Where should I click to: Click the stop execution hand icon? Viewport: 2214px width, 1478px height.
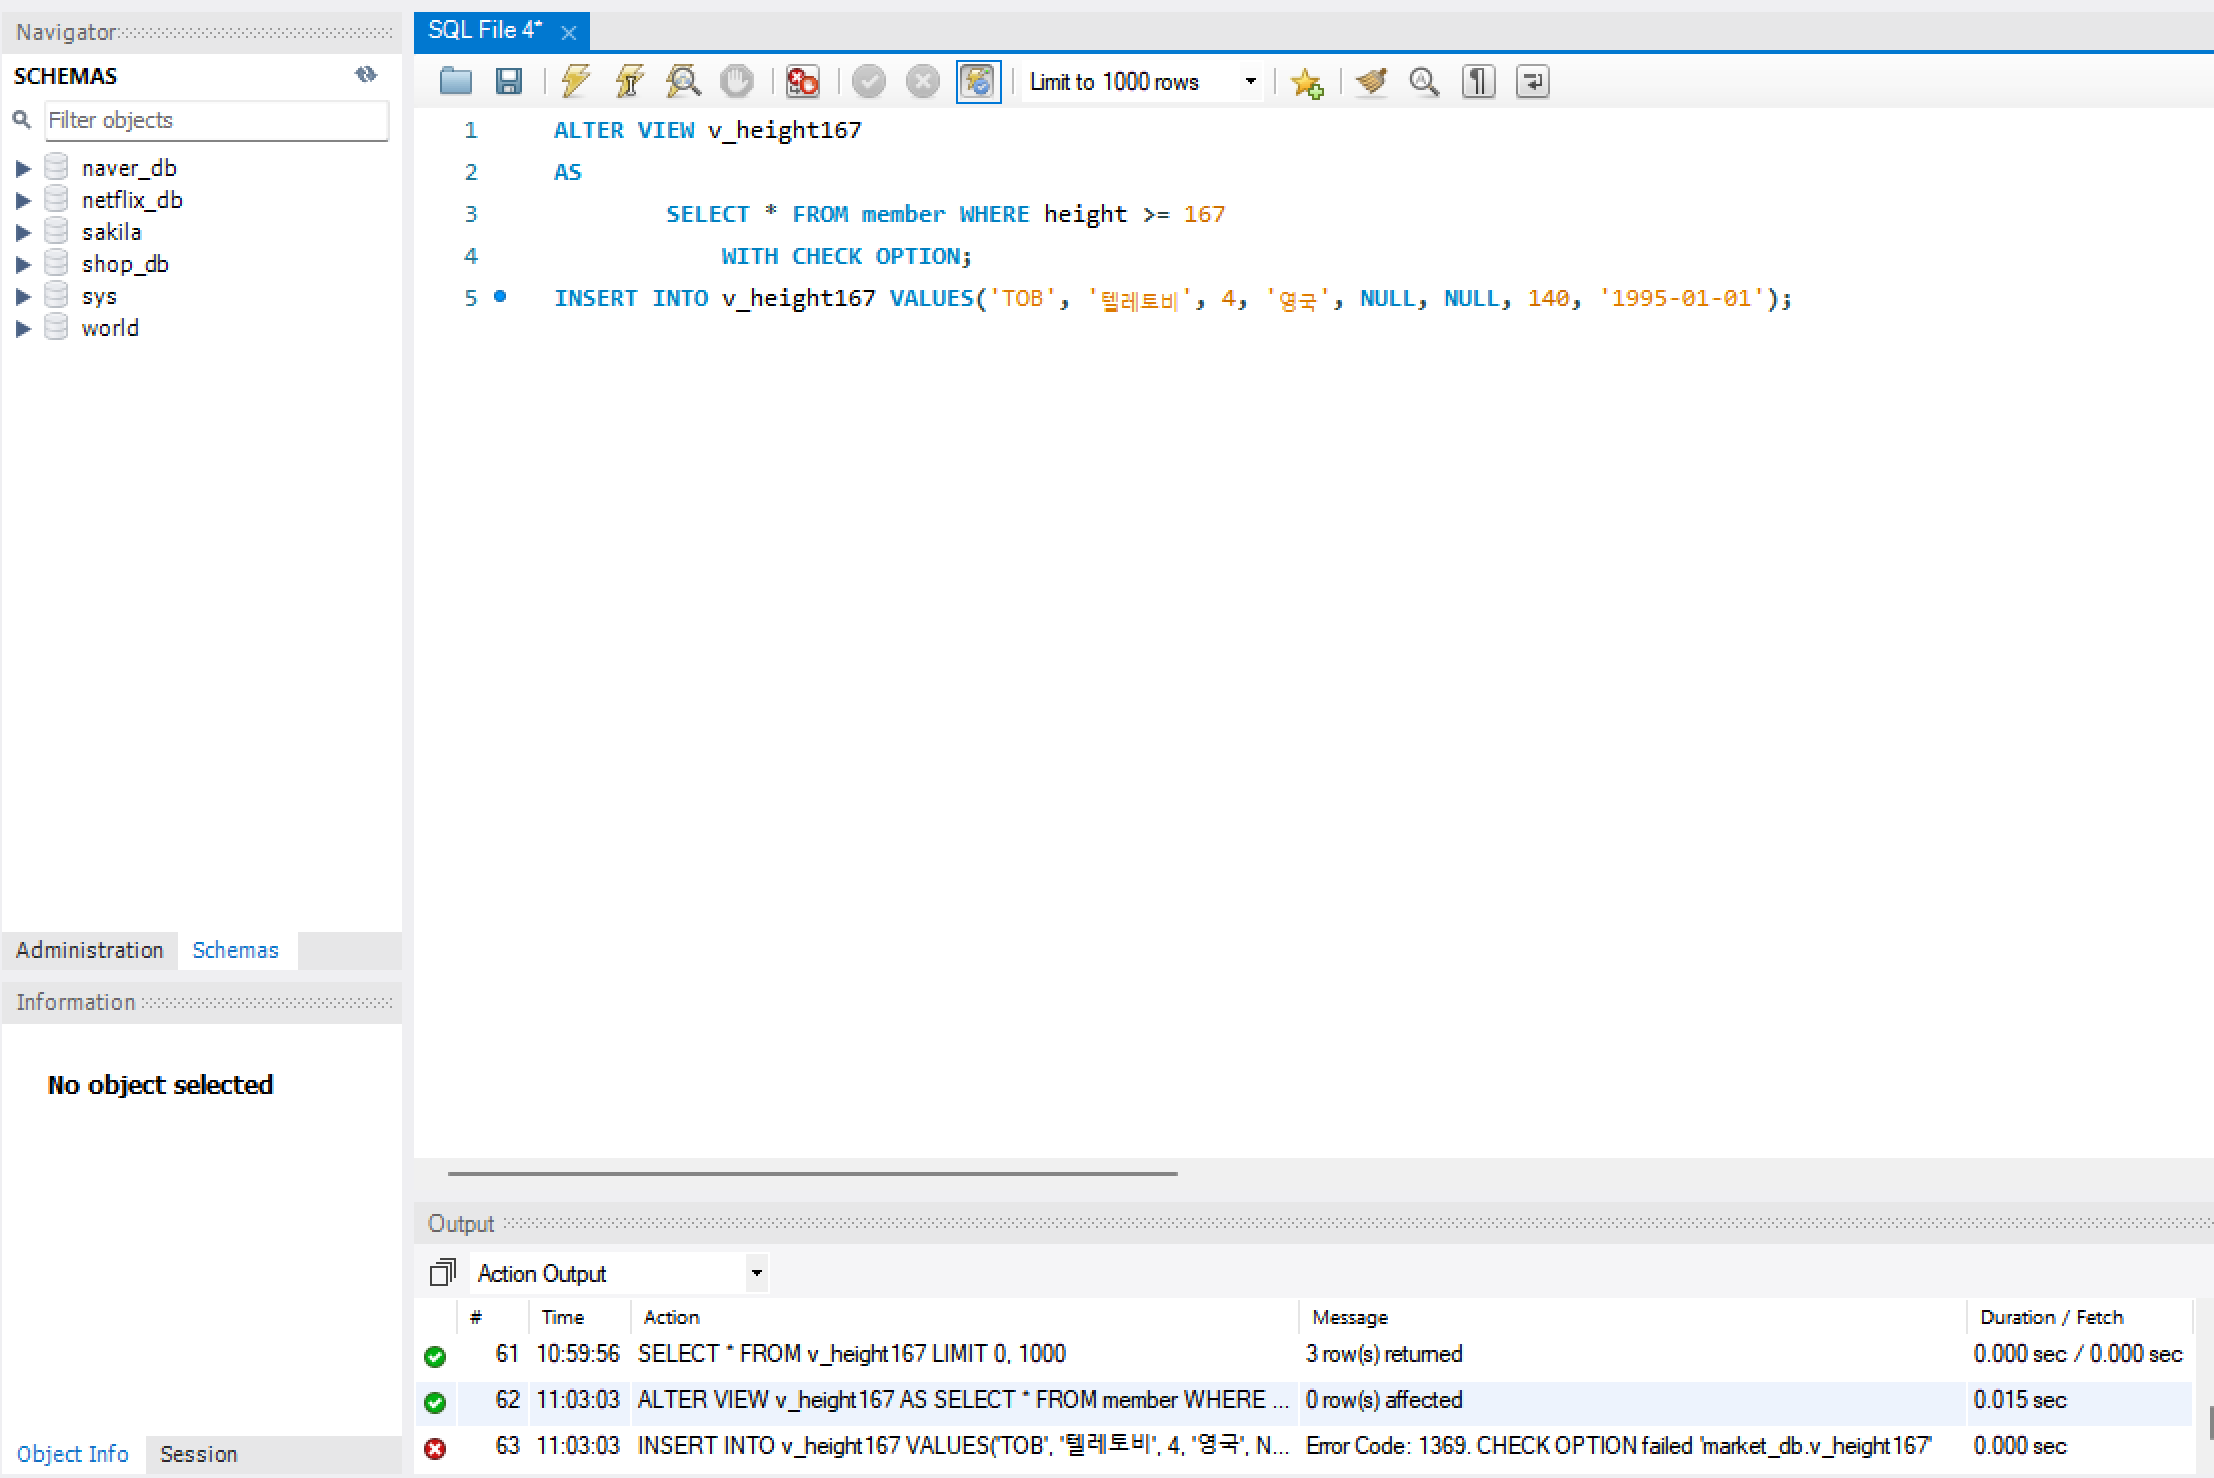coord(737,81)
